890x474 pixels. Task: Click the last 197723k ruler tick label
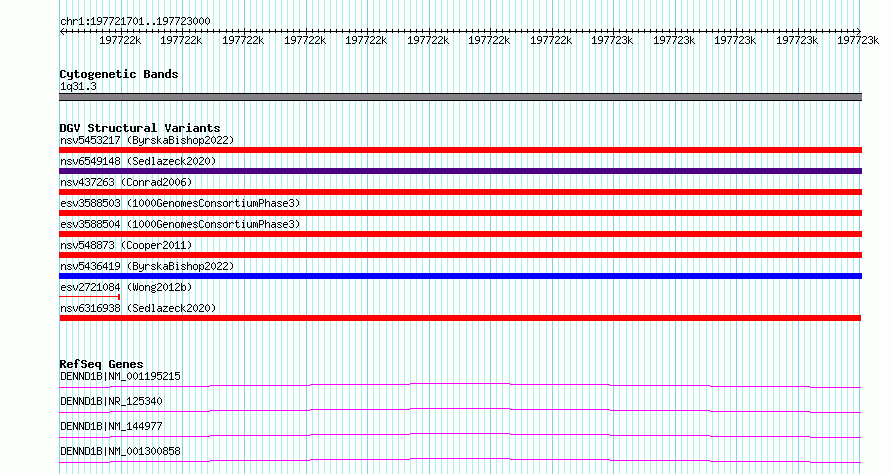pyautogui.click(x=858, y=40)
